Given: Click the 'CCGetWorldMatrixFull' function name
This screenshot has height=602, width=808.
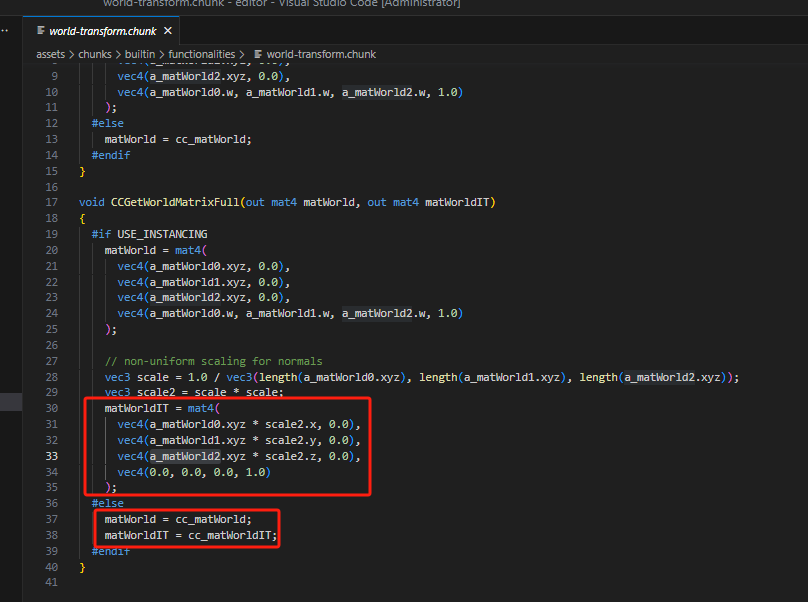Looking at the screenshot, I should (175, 202).
